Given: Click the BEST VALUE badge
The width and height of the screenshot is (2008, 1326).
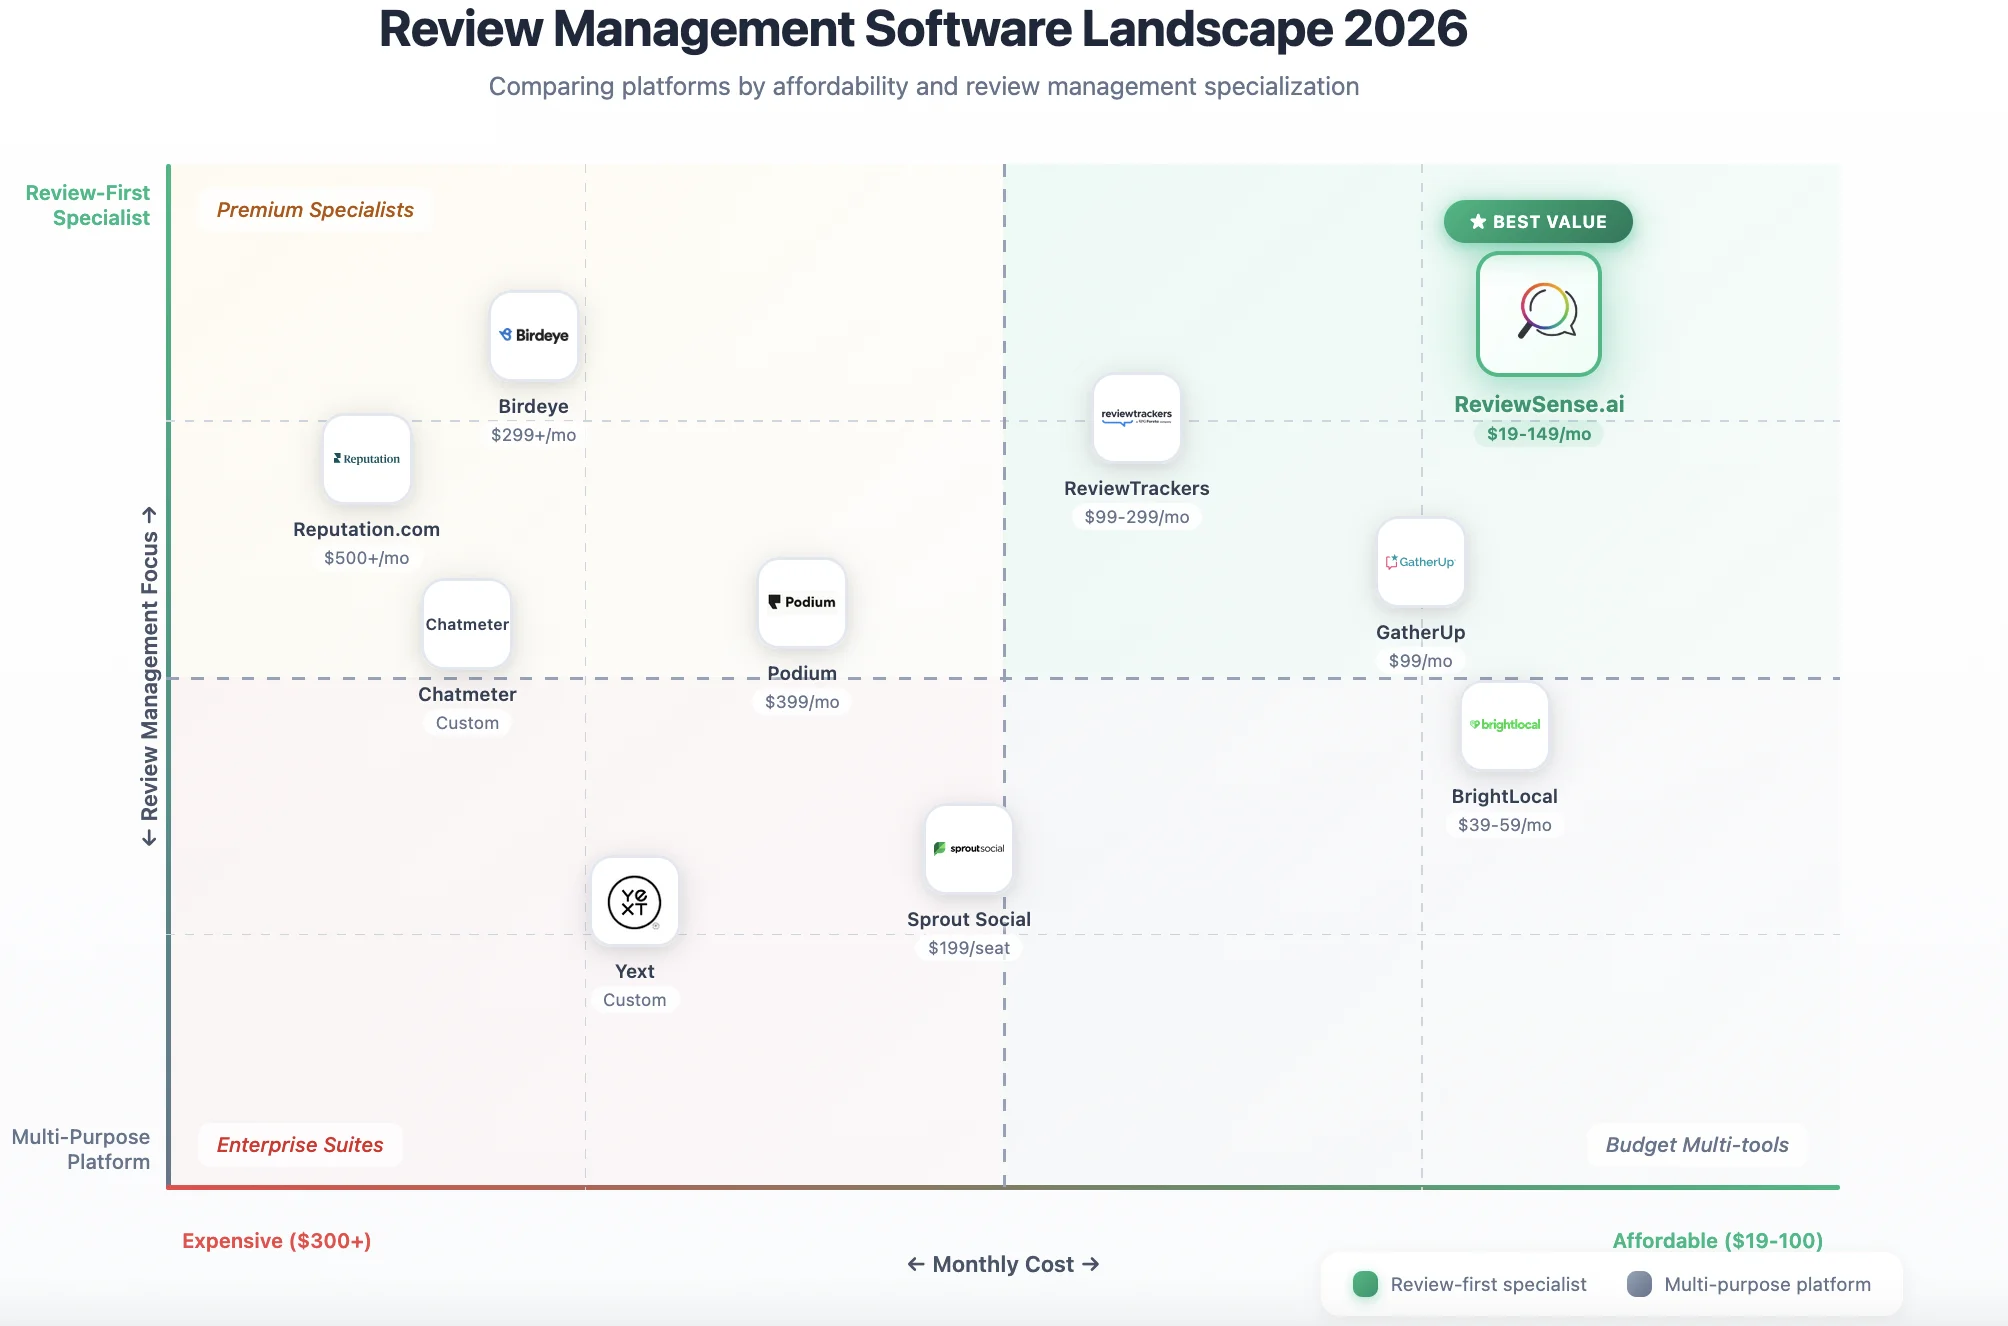Looking at the screenshot, I should tap(1538, 222).
